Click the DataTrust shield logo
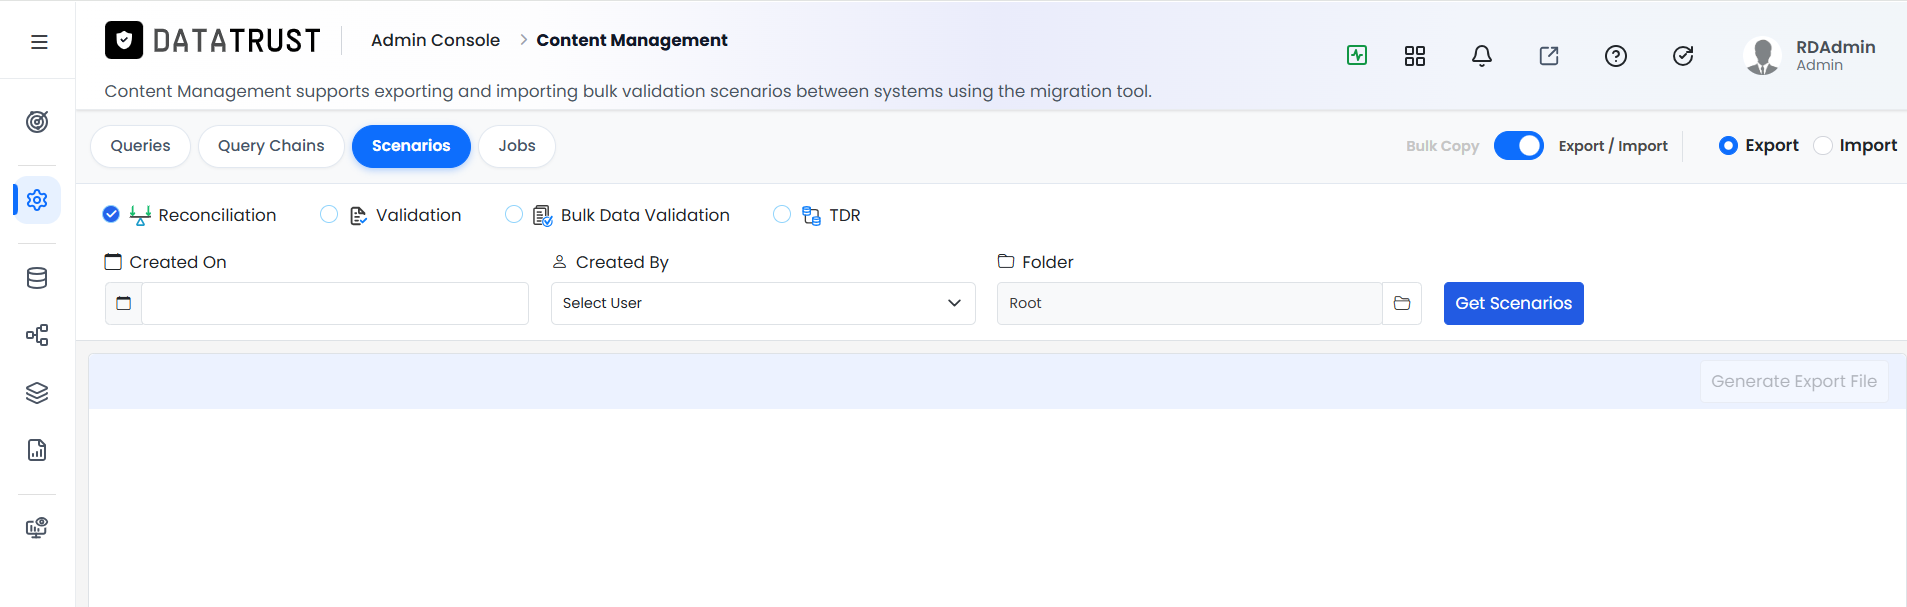 click(124, 40)
